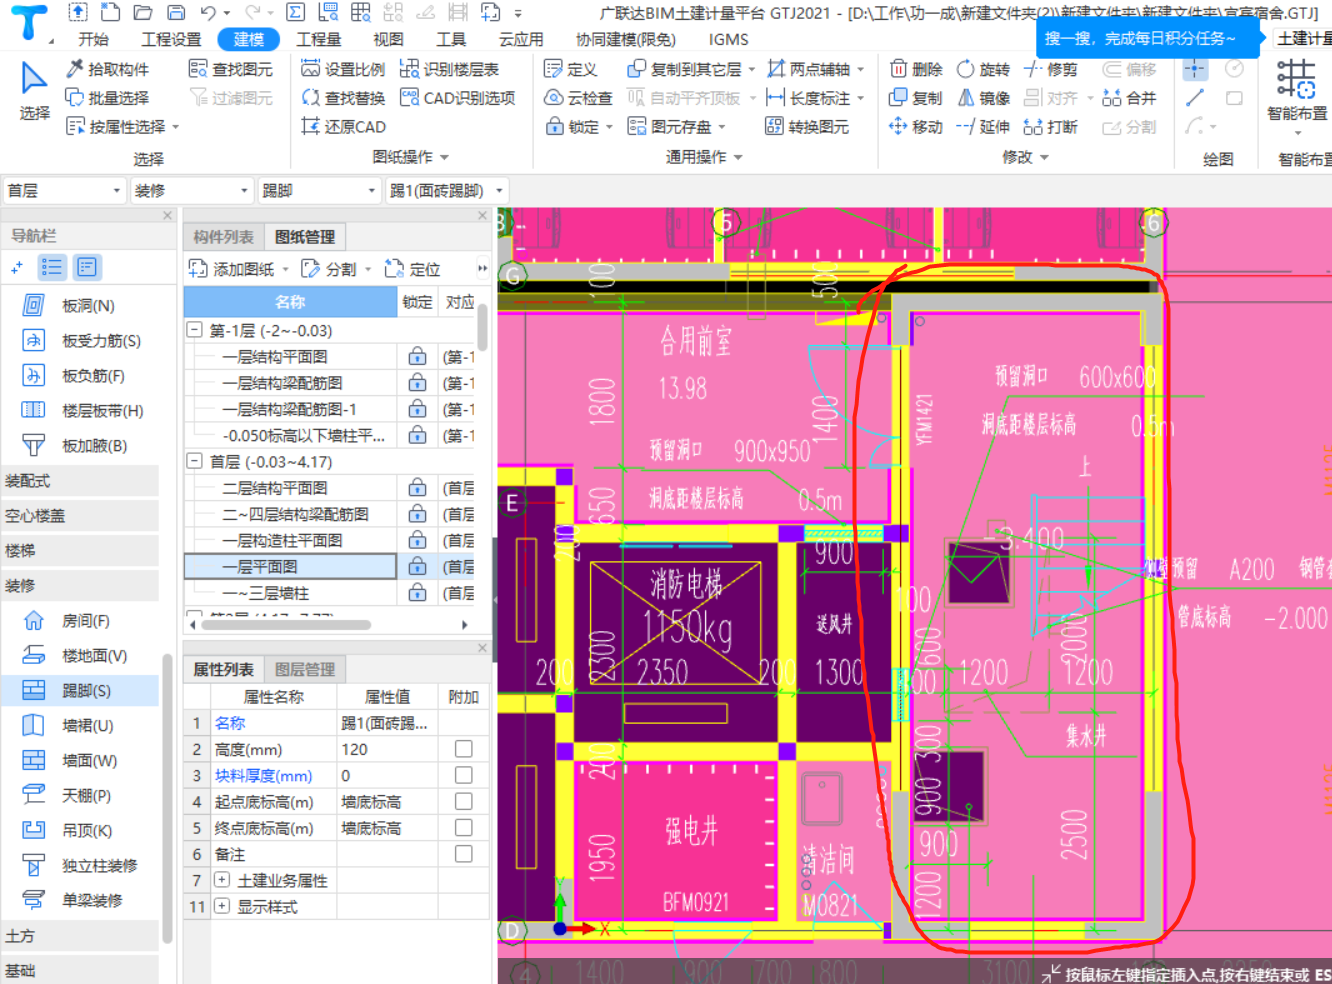Click 修剪 trim tool
Image resolution: width=1332 pixels, height=984 pixels.
1051,69
